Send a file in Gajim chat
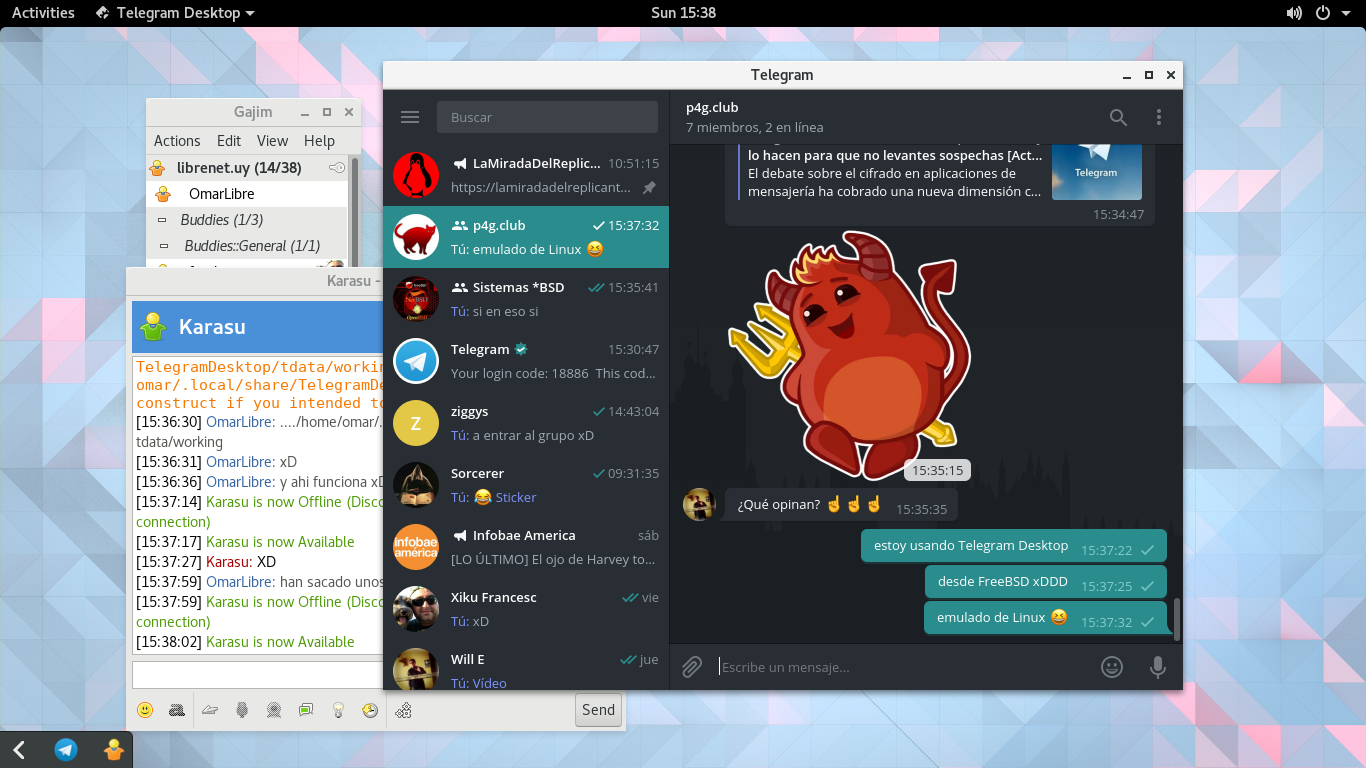This screenshot has width=1366, height=768. coord(210,710)
